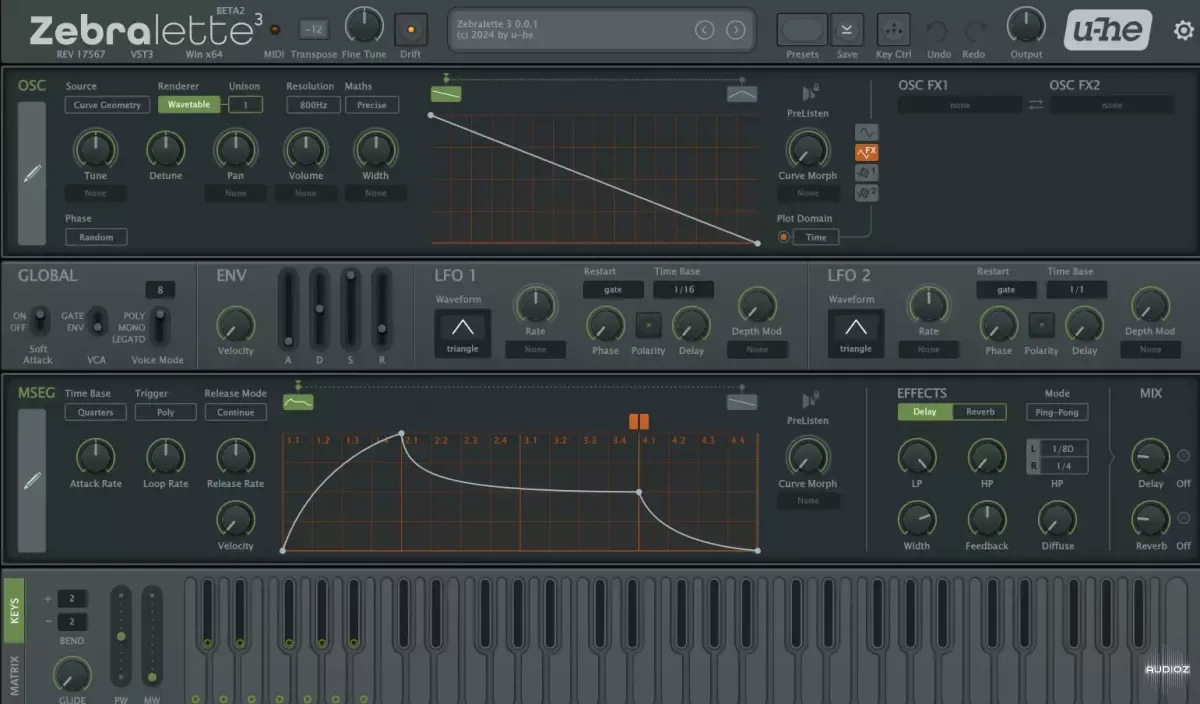
Task: Go to next preset arrow
Action: [736, 30]
